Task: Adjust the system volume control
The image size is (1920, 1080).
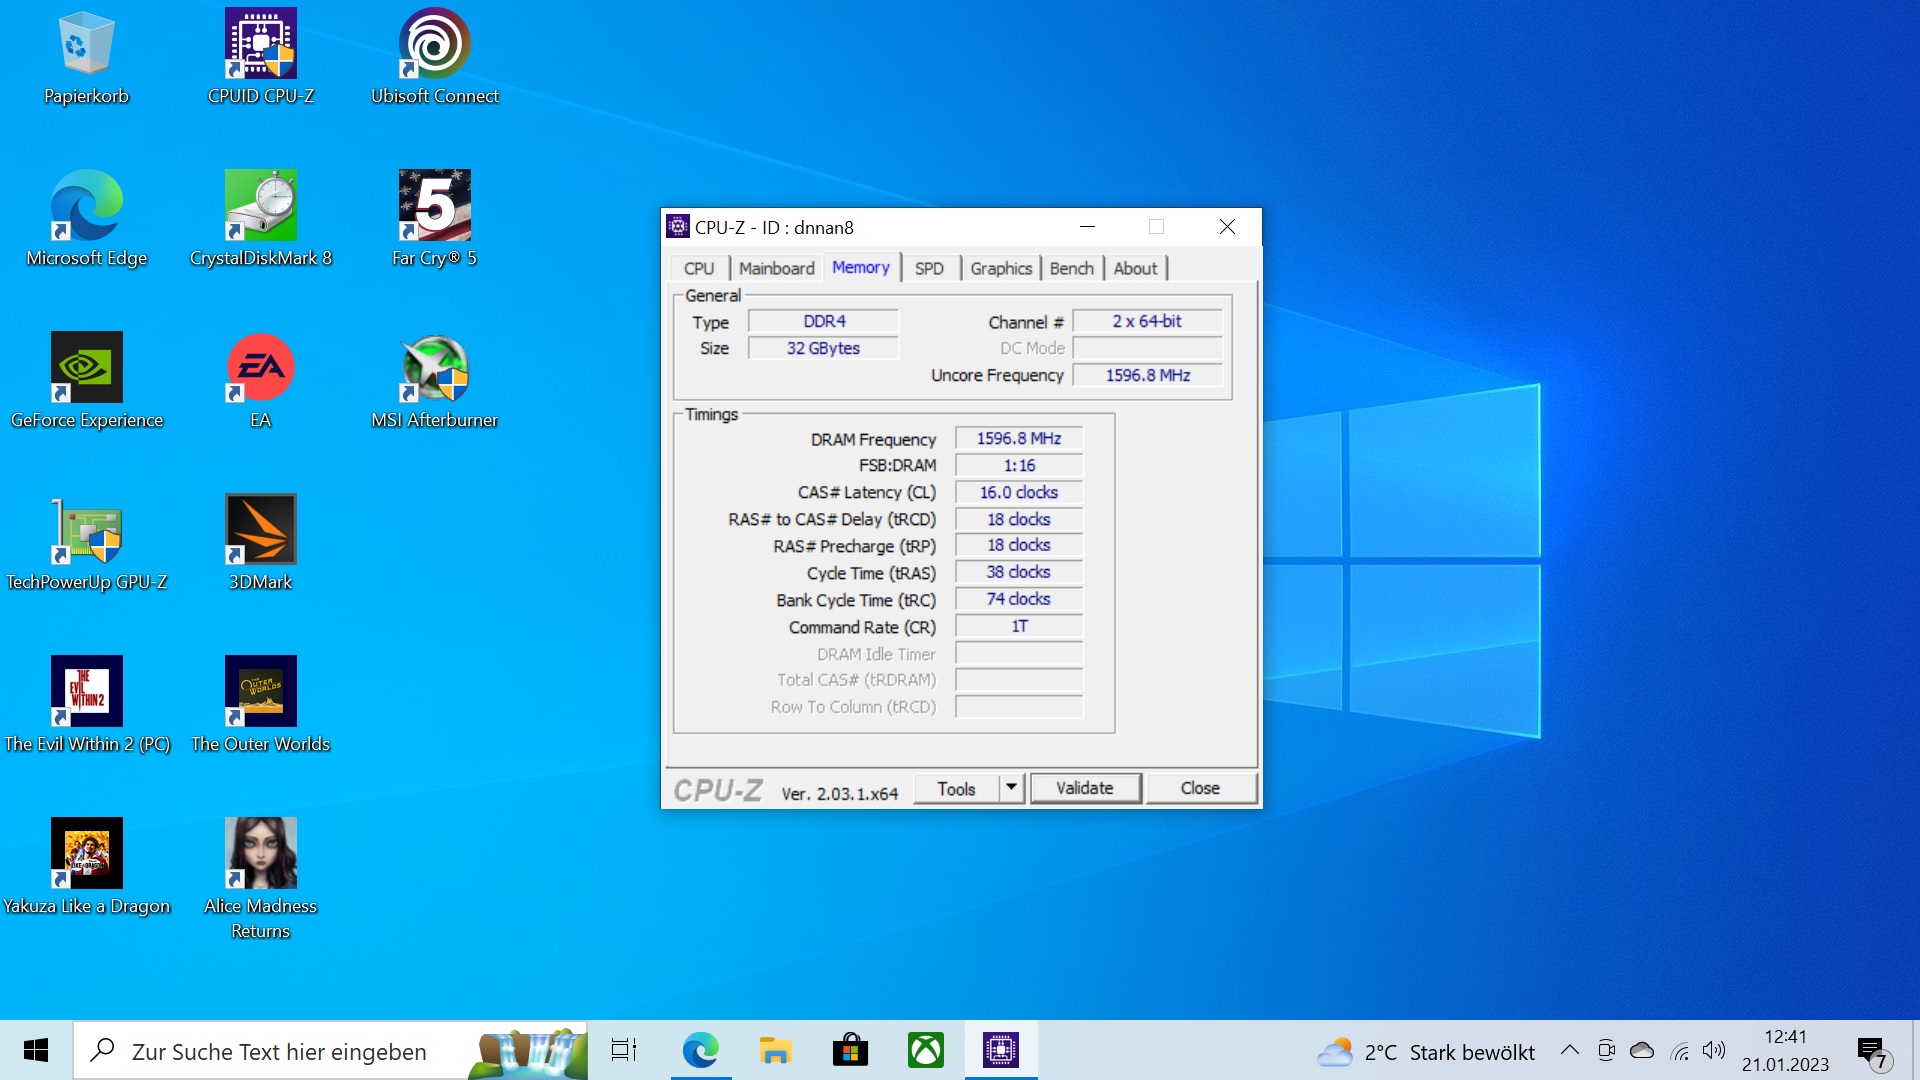Action: point(1714,1051)
